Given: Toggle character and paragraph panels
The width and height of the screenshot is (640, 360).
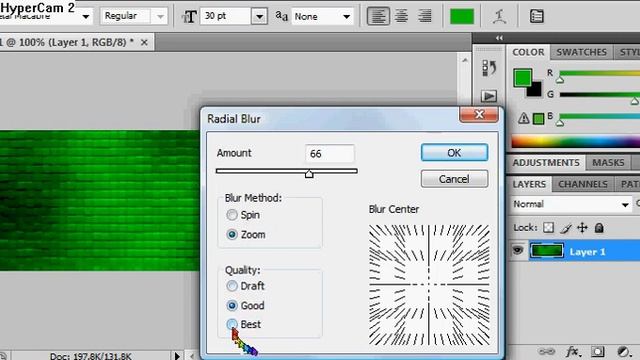Looking at the screenshot, I should 536,16.
